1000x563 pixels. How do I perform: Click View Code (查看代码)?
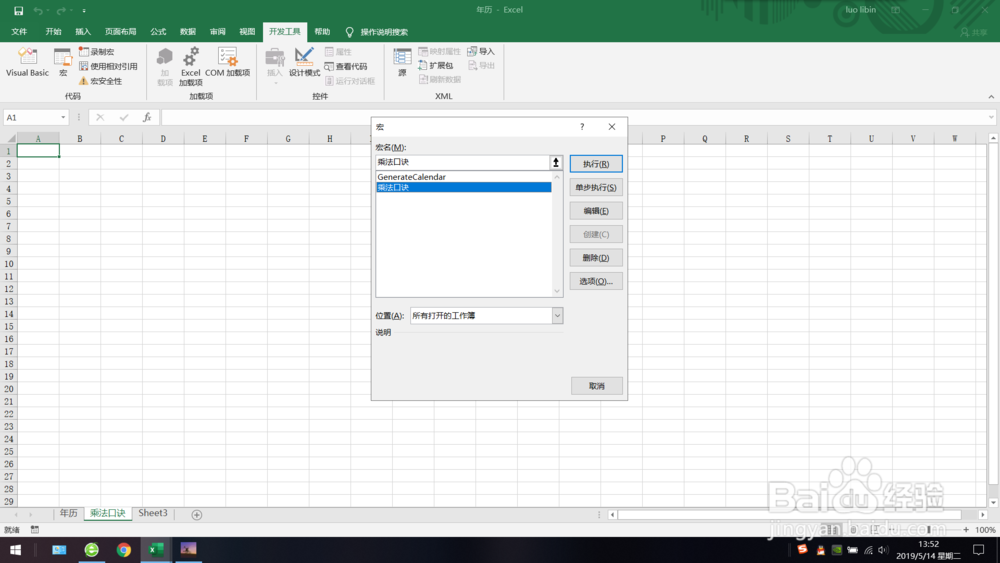coord(346,66)
